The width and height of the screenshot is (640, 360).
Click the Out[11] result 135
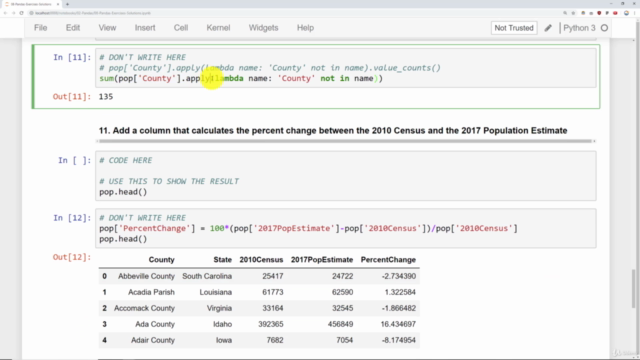click(106, 97)
